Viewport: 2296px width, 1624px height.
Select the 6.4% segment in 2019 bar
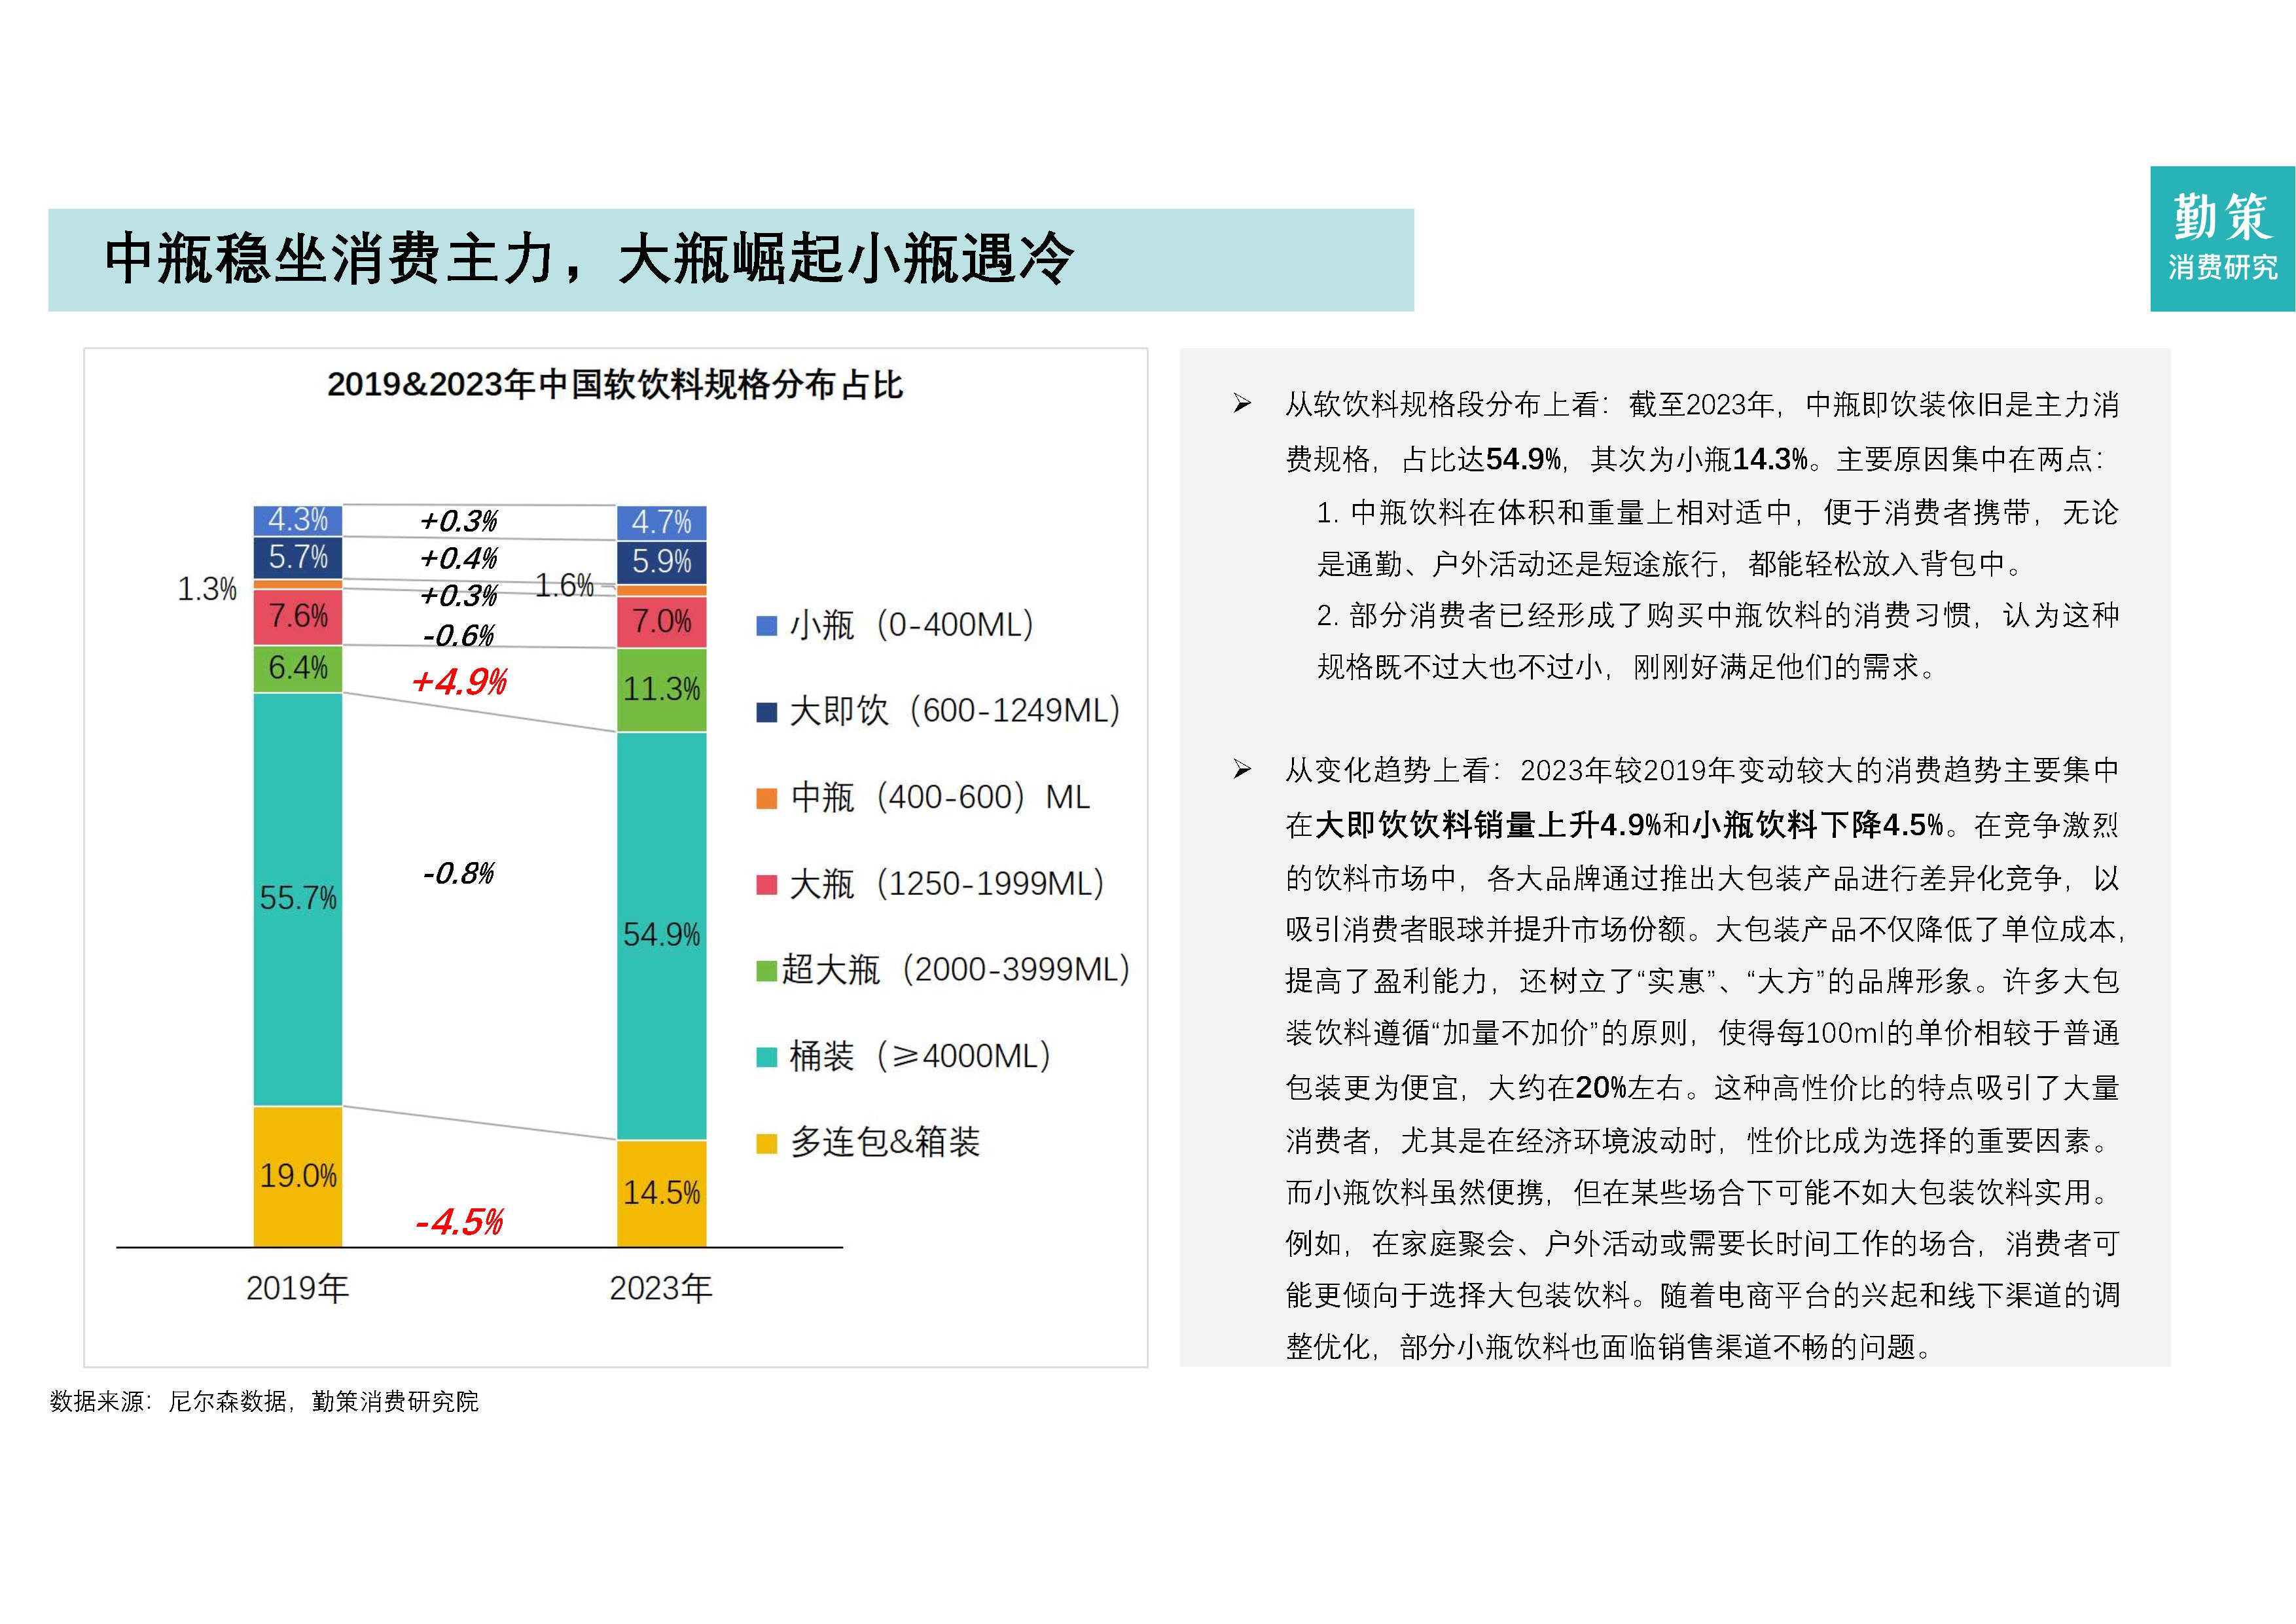[x=298, y=669]
